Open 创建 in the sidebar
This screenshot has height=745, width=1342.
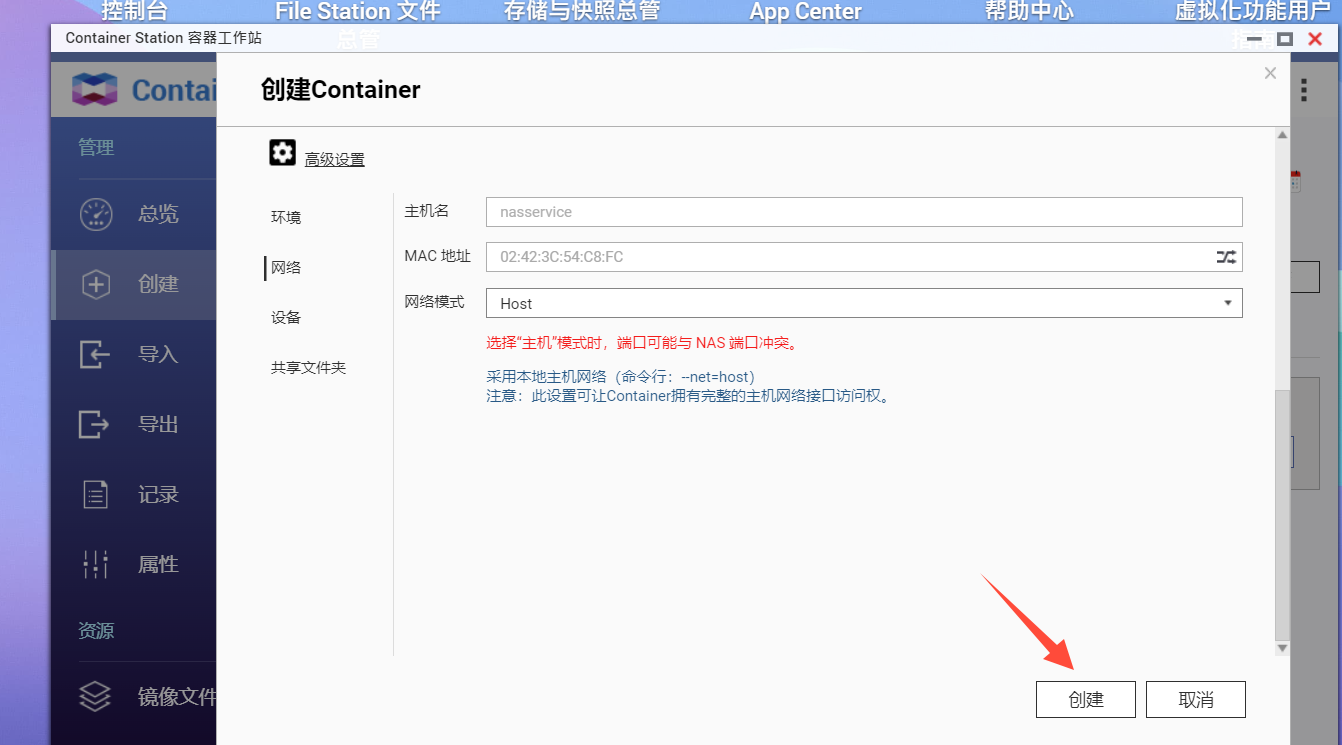[134, 284]
